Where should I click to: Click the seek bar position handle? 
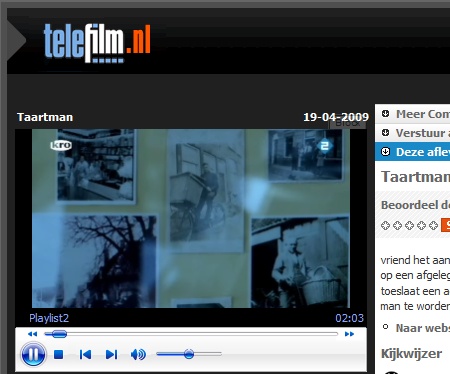(58, 334)
